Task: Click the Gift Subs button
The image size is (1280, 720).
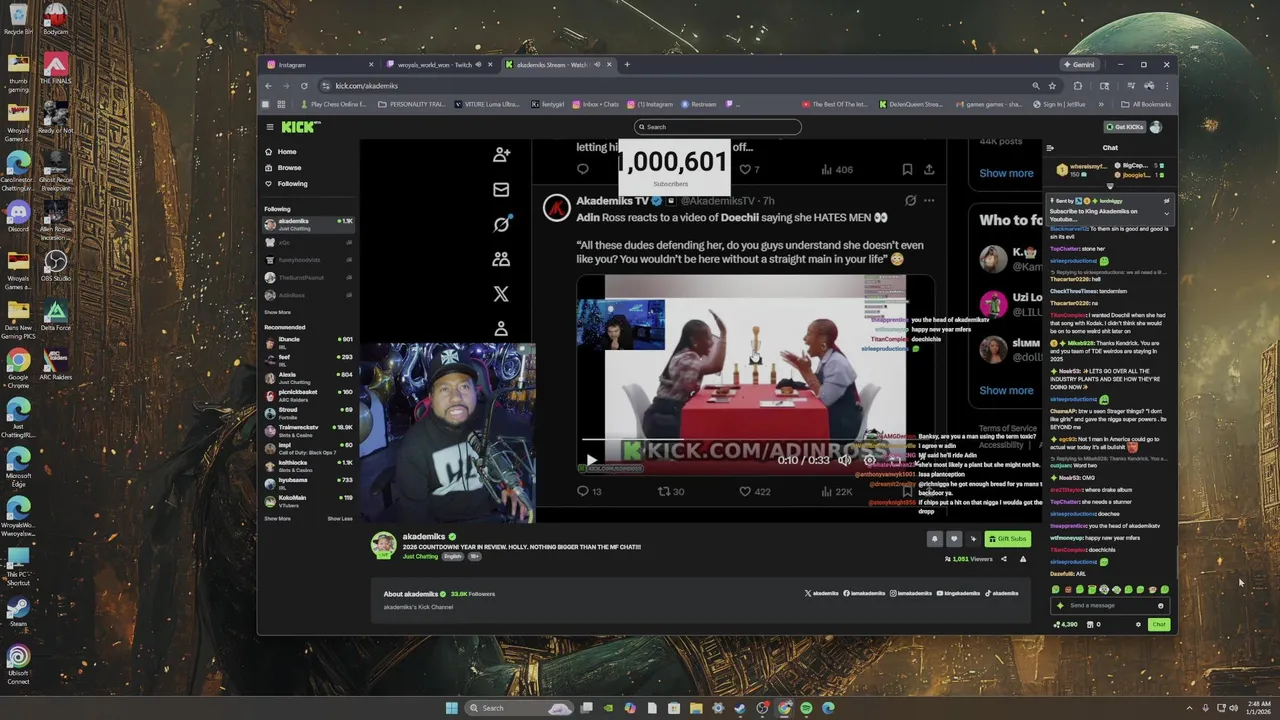Action: (1007, 539)
